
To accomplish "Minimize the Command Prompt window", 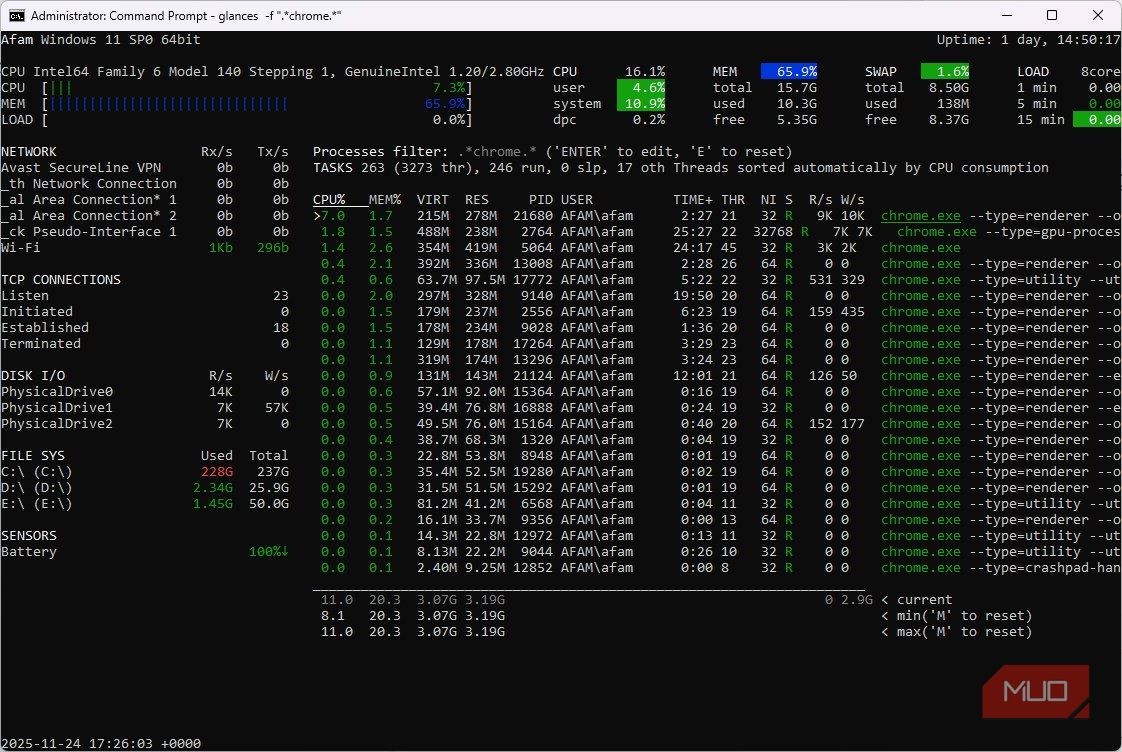I will pos(1007,15).
